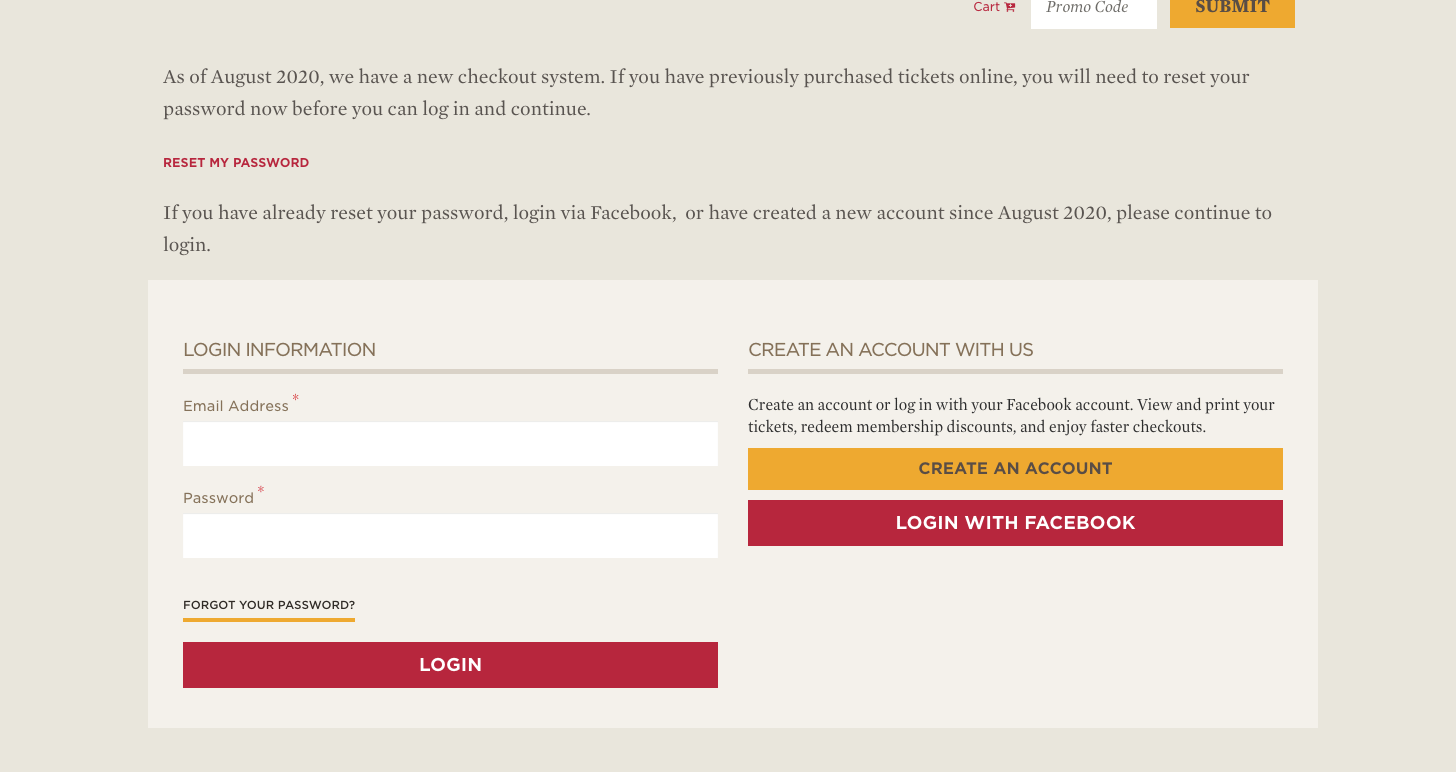Select Login with Facebook button
The width and height of the screenshot is (1456, 772).
[1015, 523]
